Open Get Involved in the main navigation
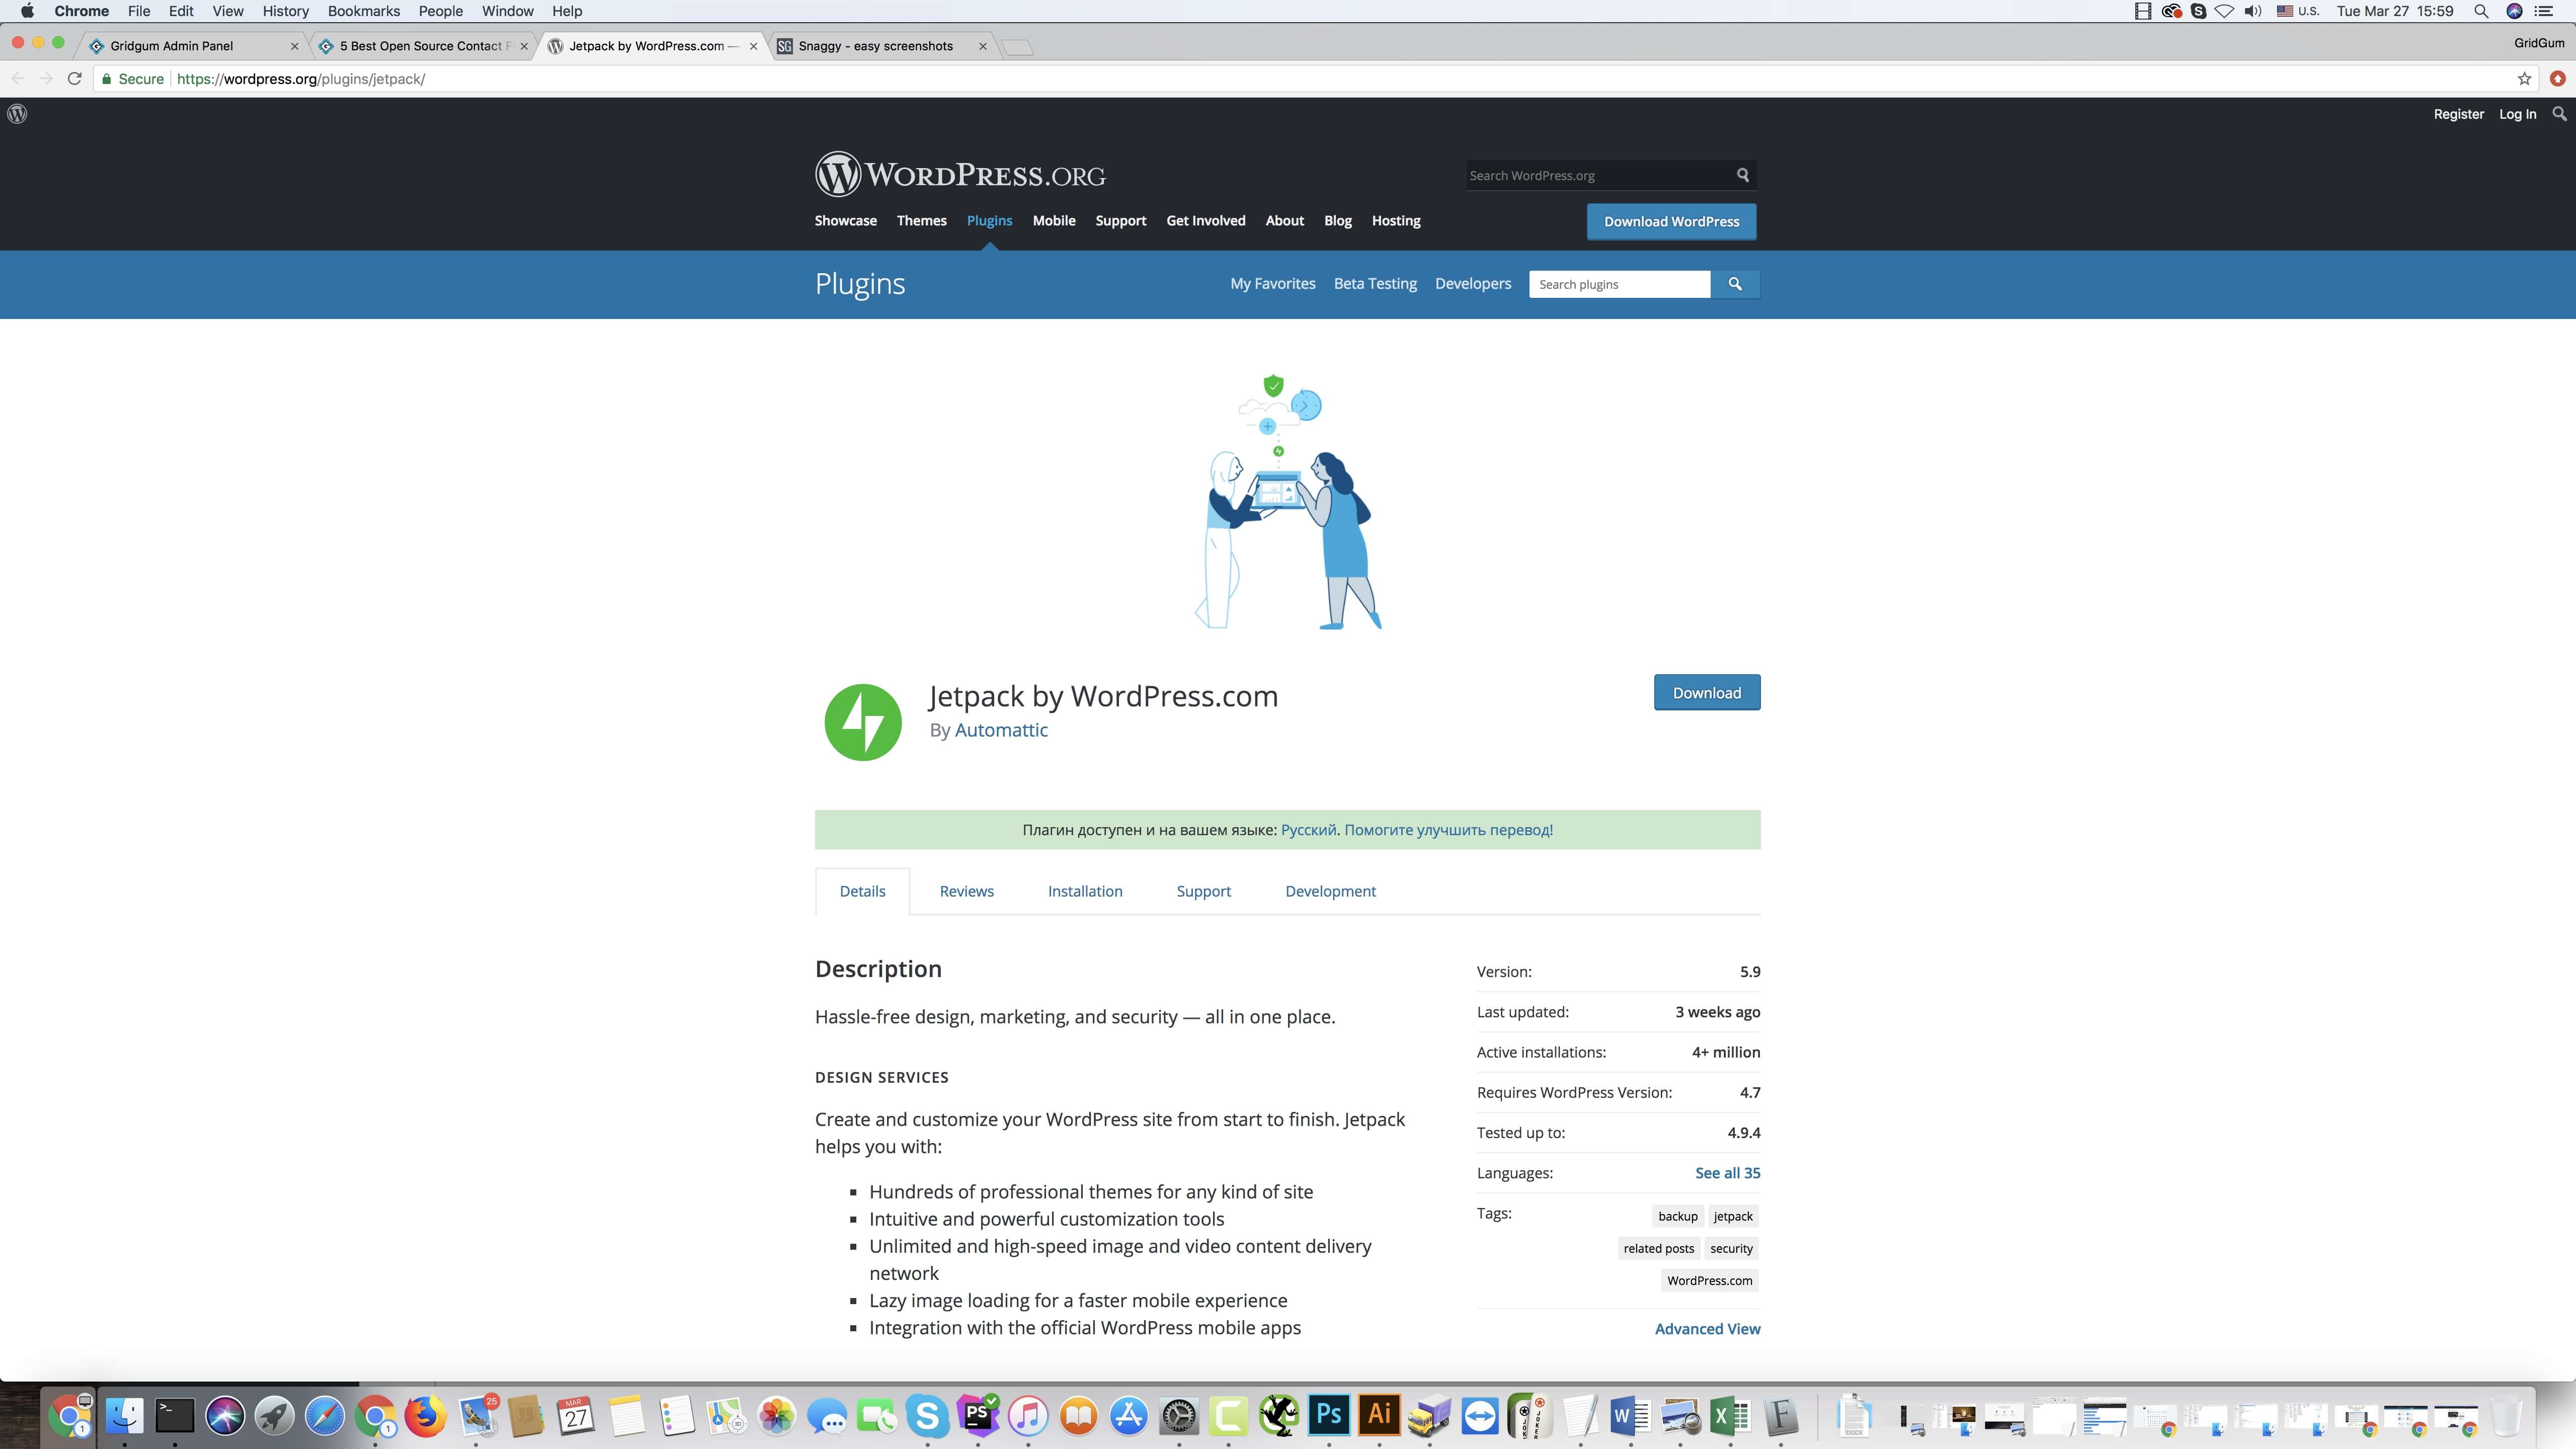This screenshot has width=2576, height=1449. [x=1206, y=221]
